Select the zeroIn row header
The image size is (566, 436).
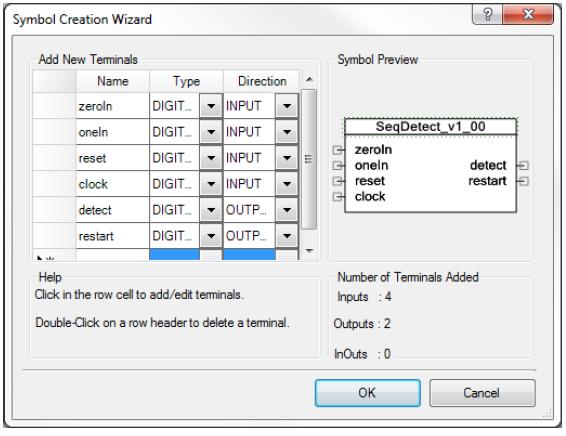(54, 106)
